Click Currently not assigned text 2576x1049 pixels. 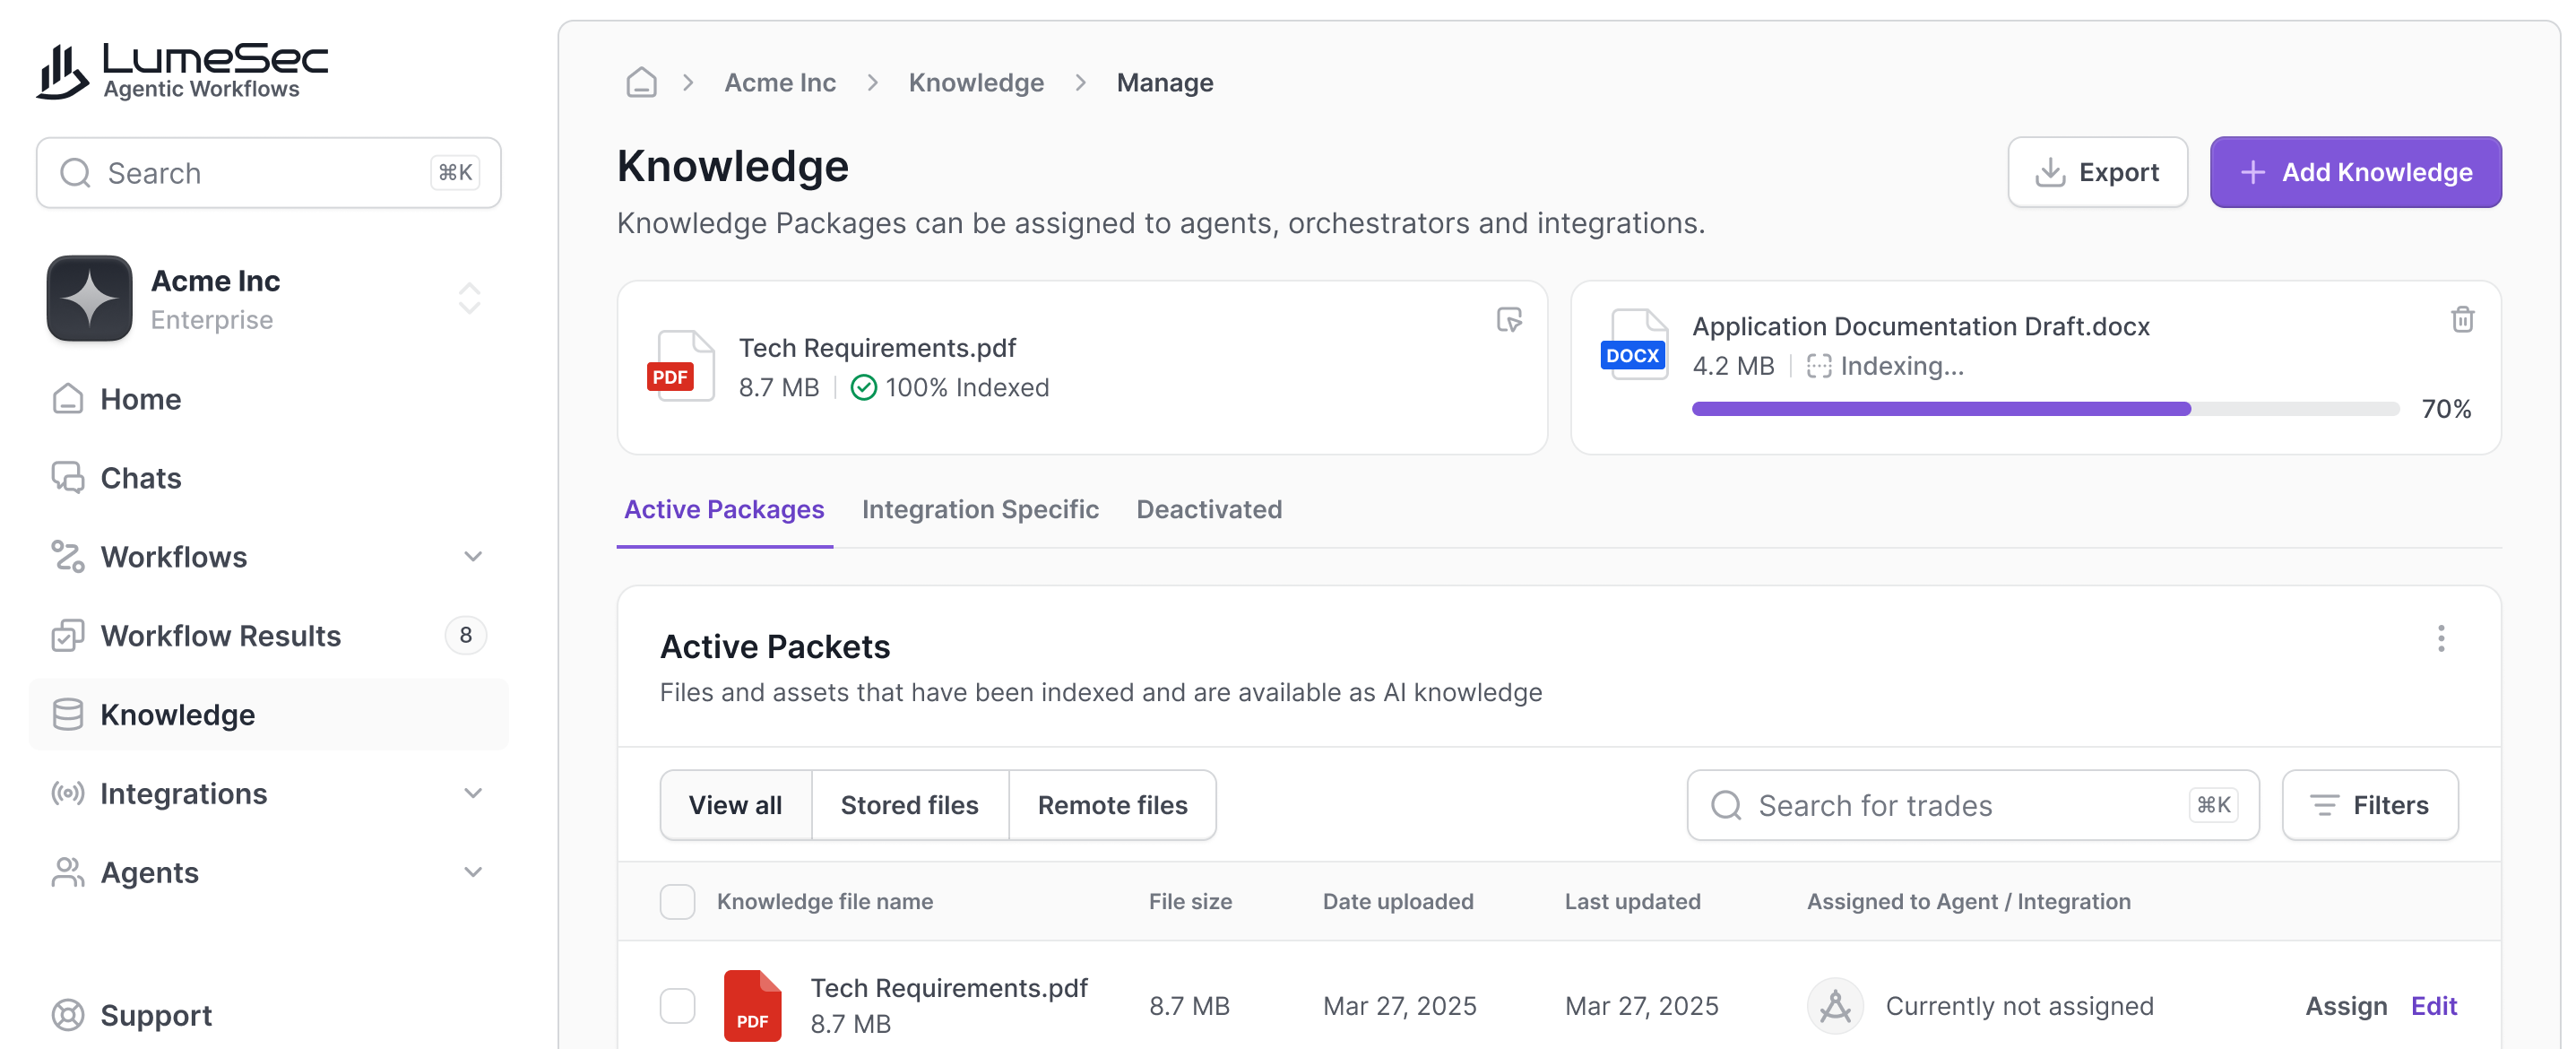pyautogui.click(x=2019, y=1005)
